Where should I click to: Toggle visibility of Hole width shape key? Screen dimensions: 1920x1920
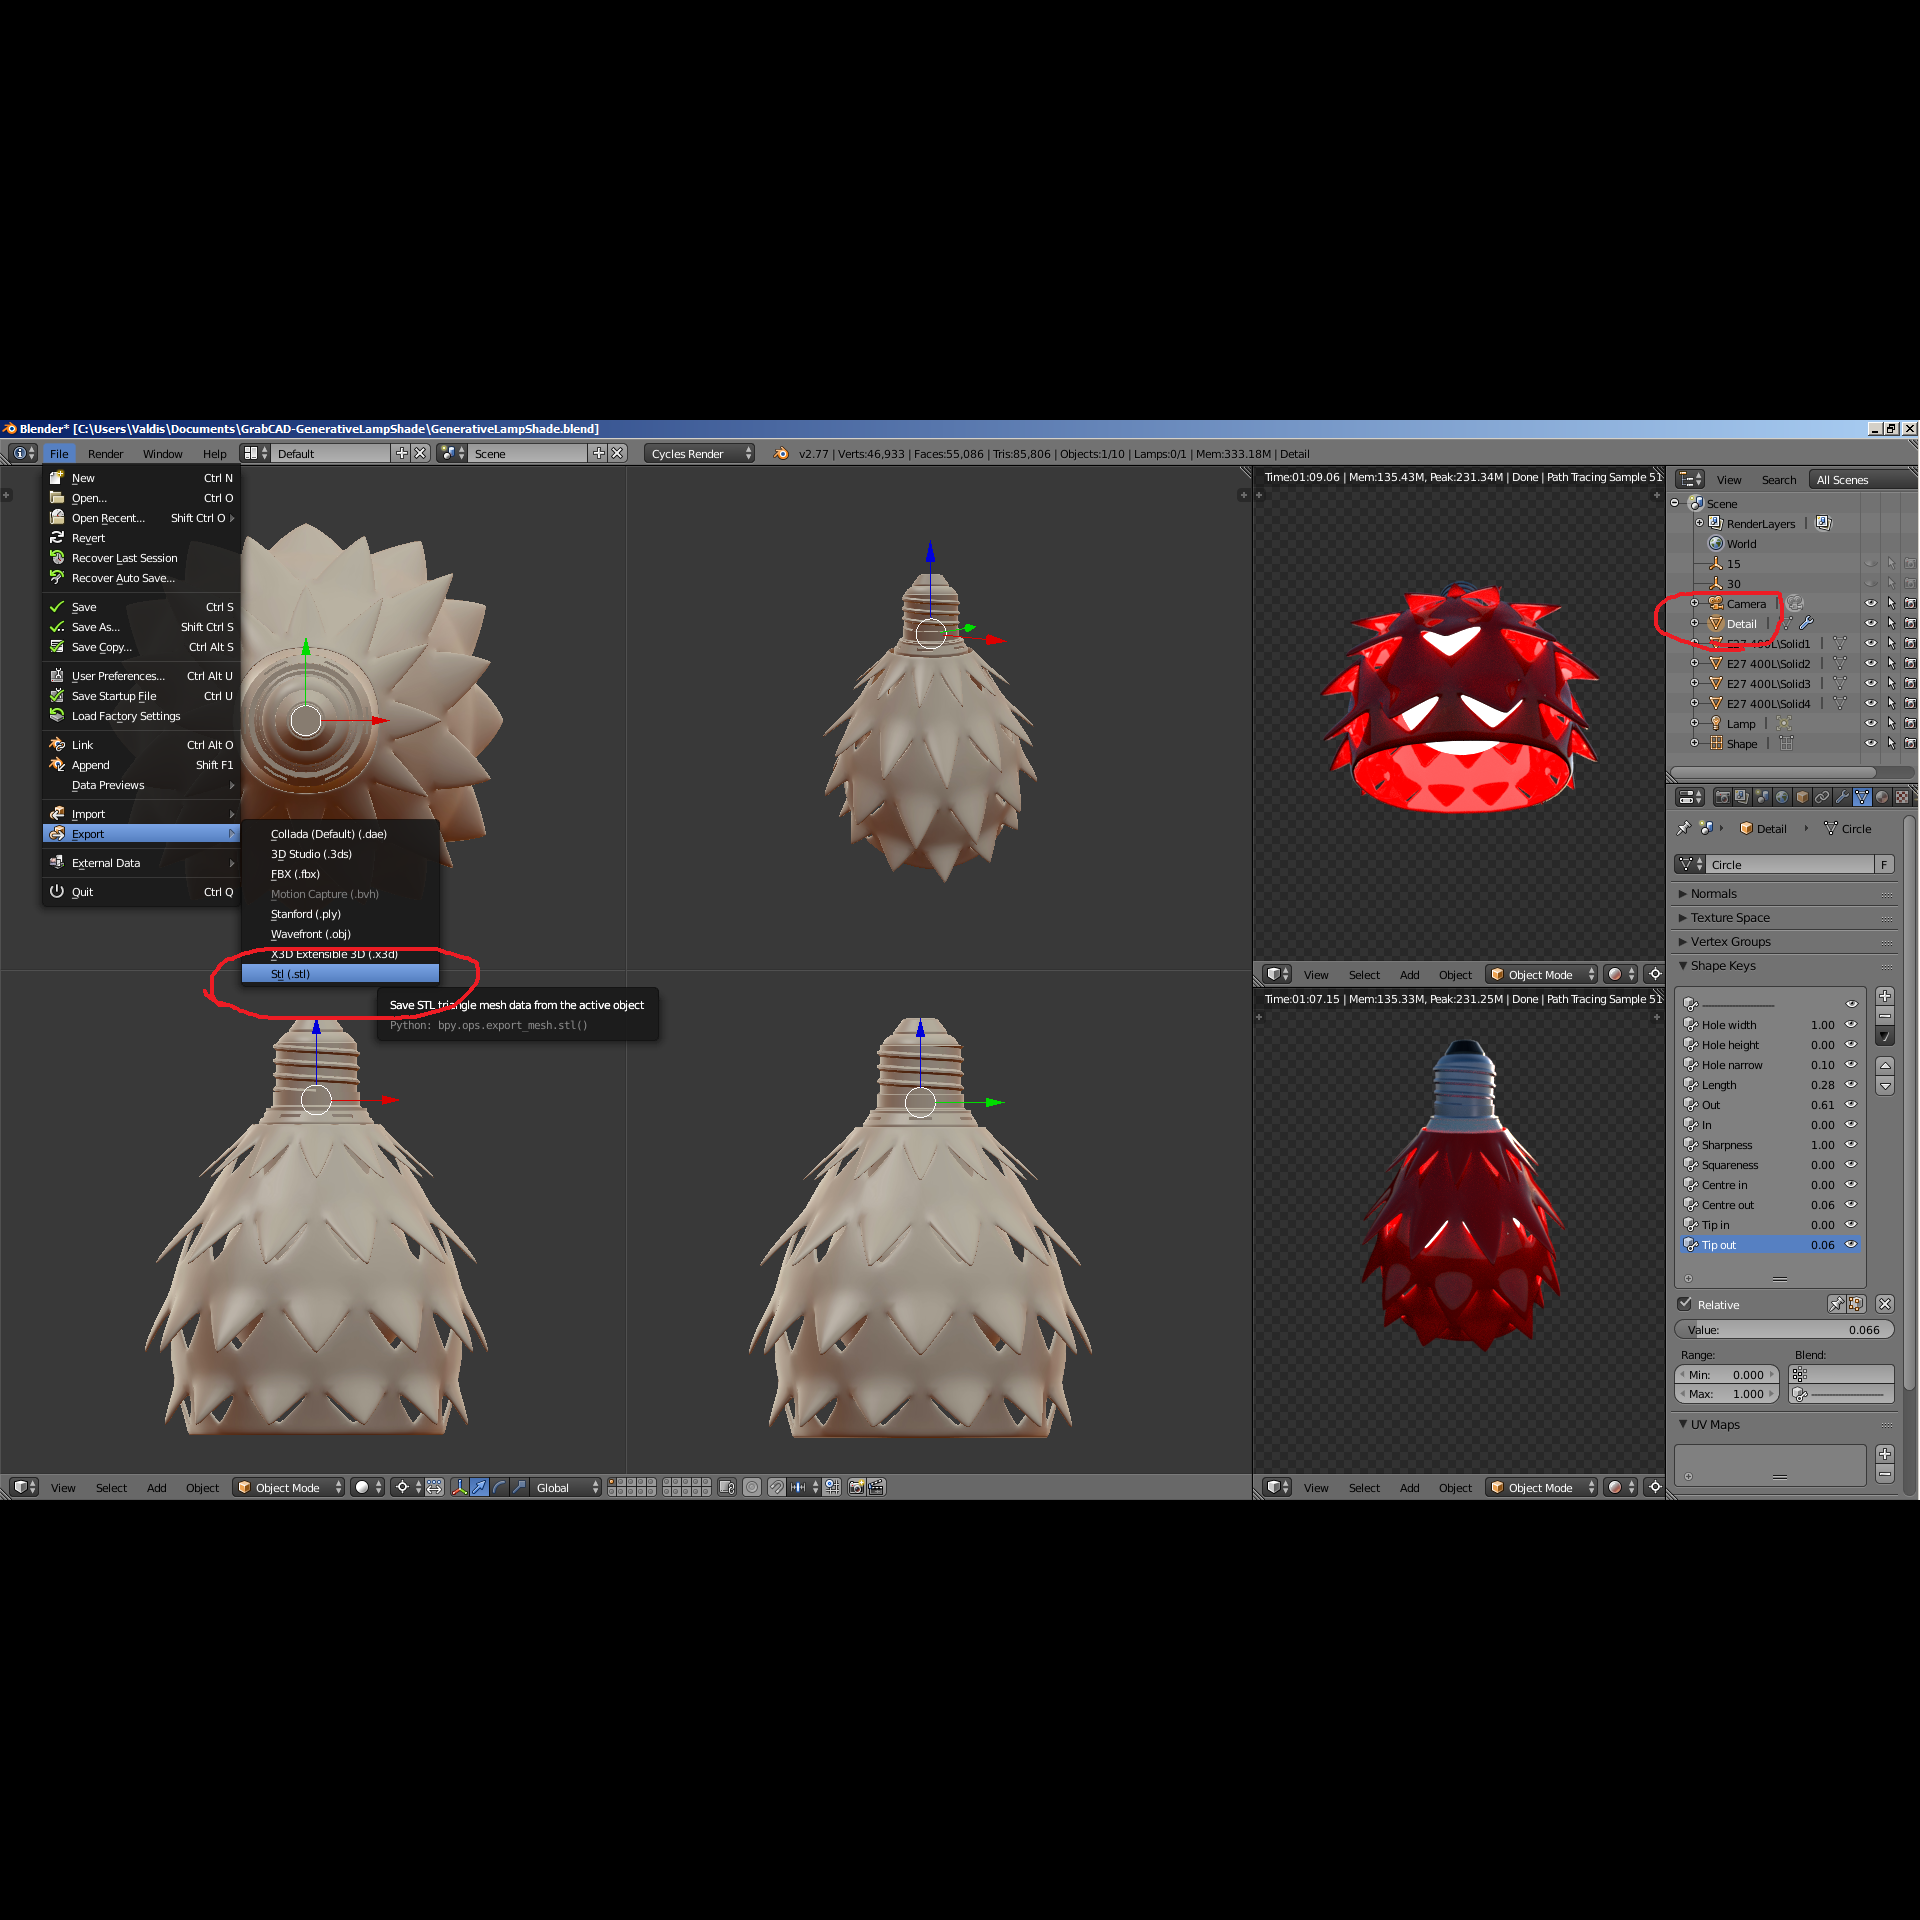coord(1851,1025)
